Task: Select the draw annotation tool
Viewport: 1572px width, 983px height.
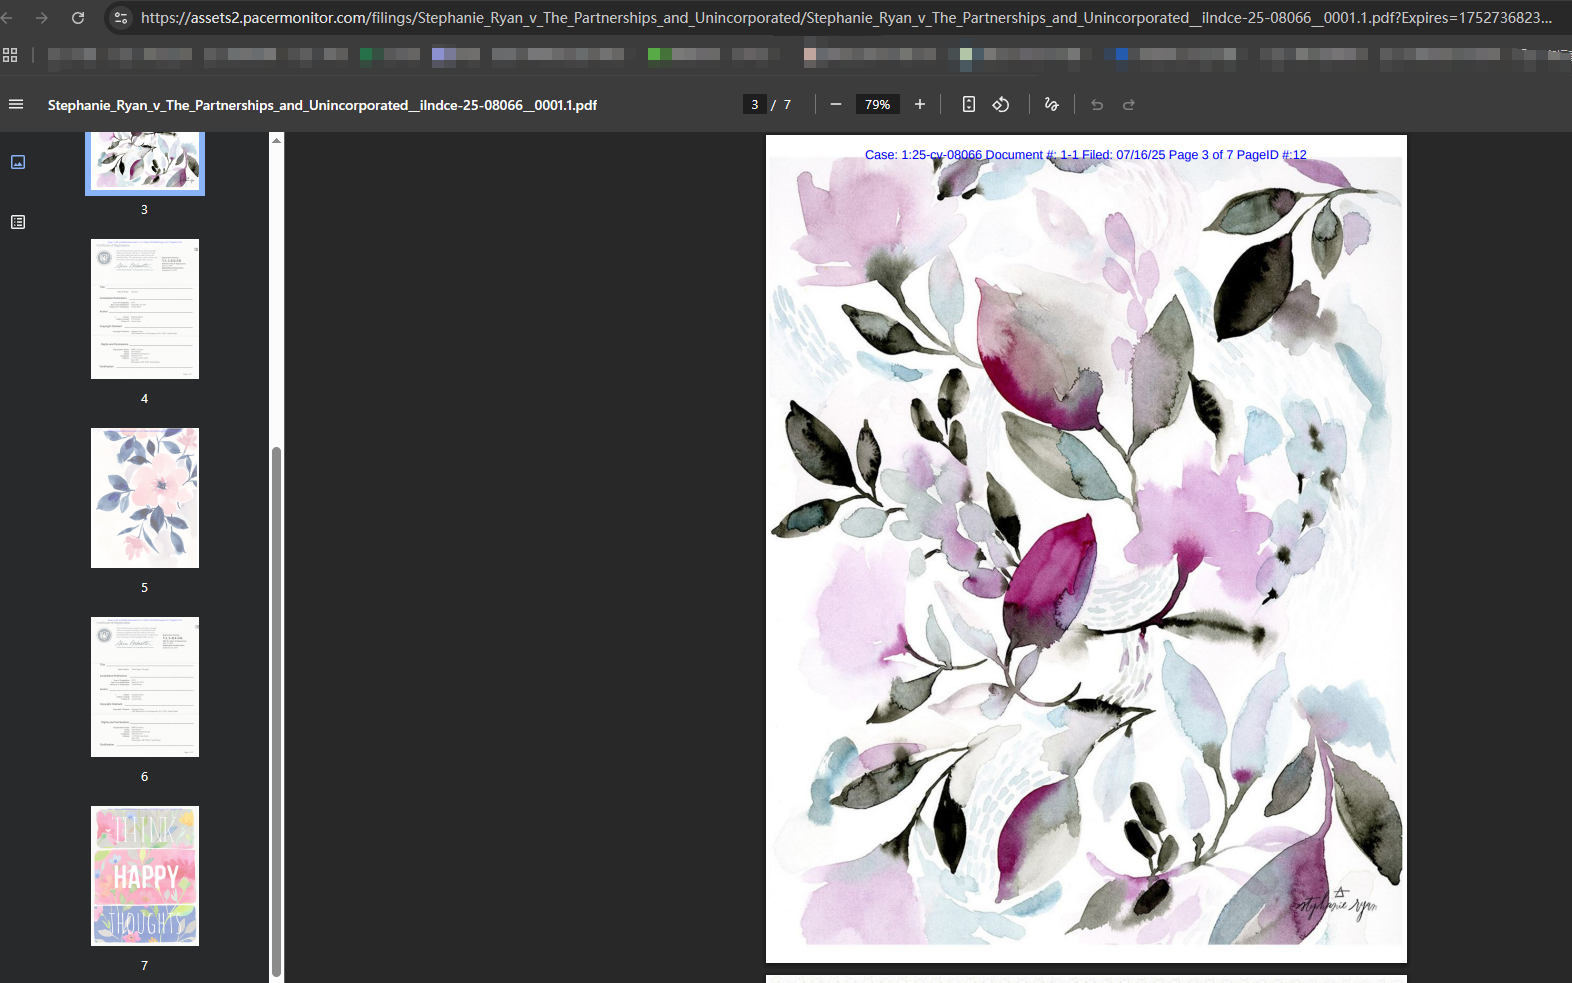Action: 1051,104
